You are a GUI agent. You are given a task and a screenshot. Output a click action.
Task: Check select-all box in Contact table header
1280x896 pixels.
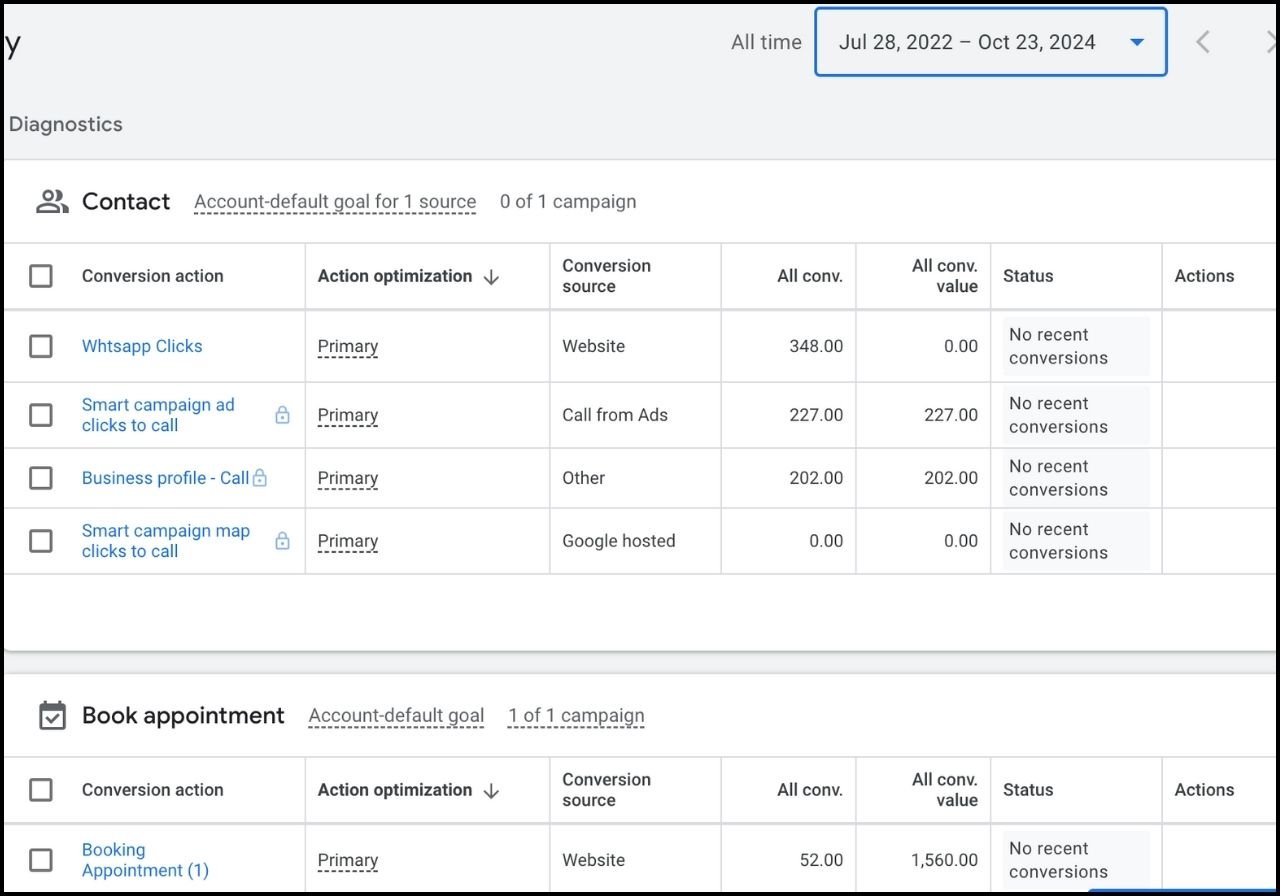(41, 276)
